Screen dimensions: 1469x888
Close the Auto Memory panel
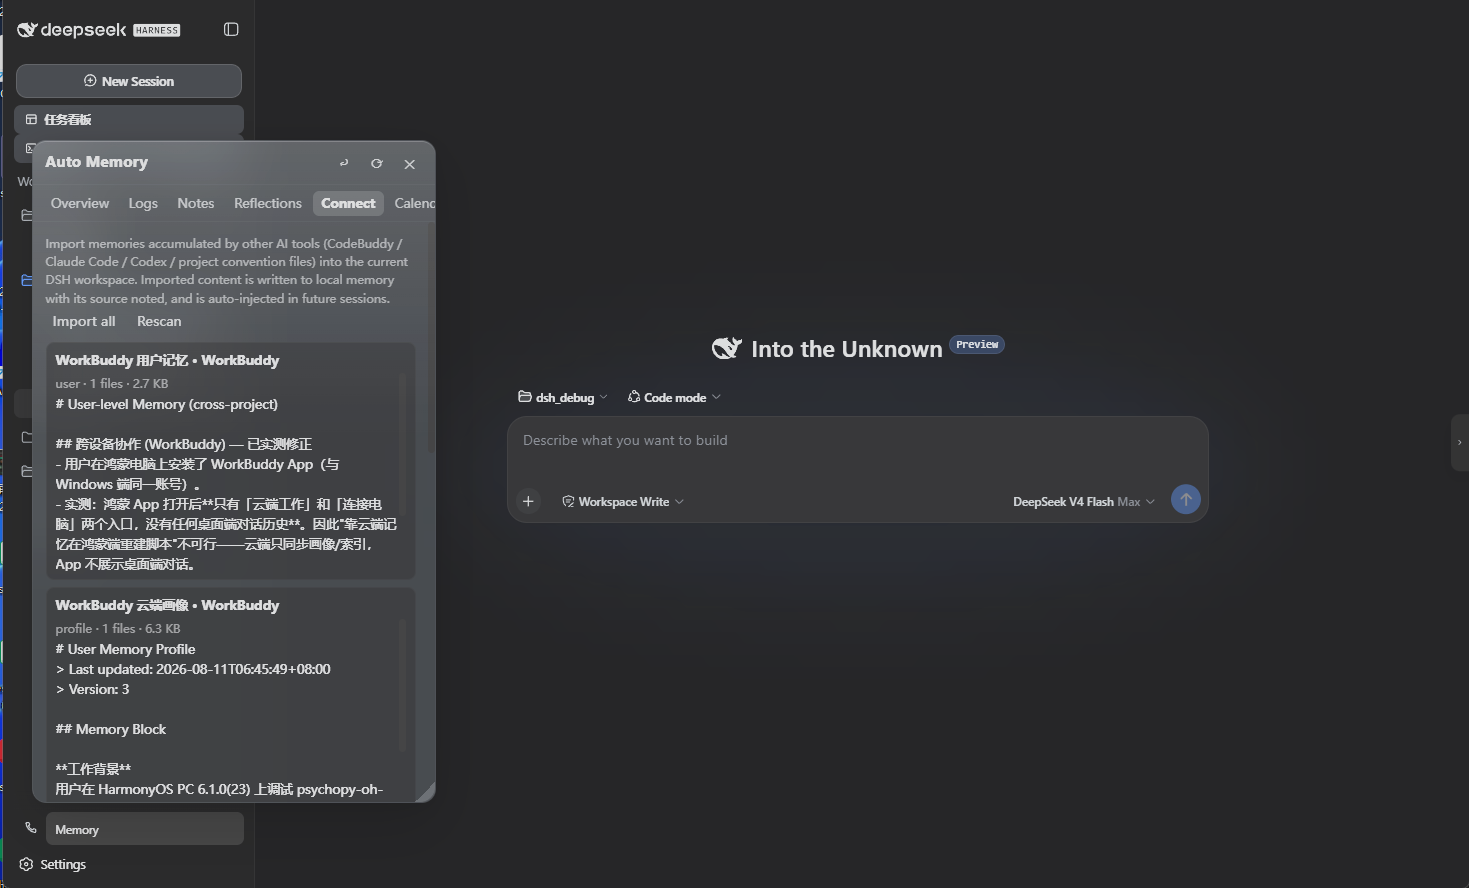(410, 164)
